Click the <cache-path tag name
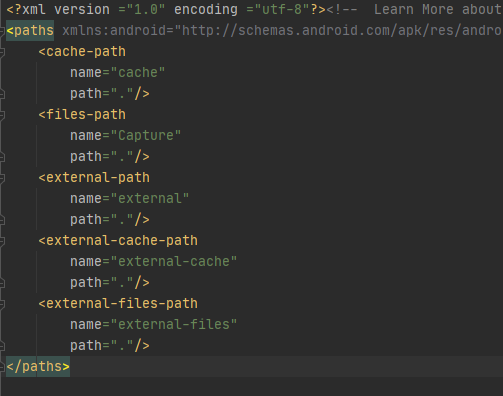Screen dimensions: 503x396 click(82, 52)
